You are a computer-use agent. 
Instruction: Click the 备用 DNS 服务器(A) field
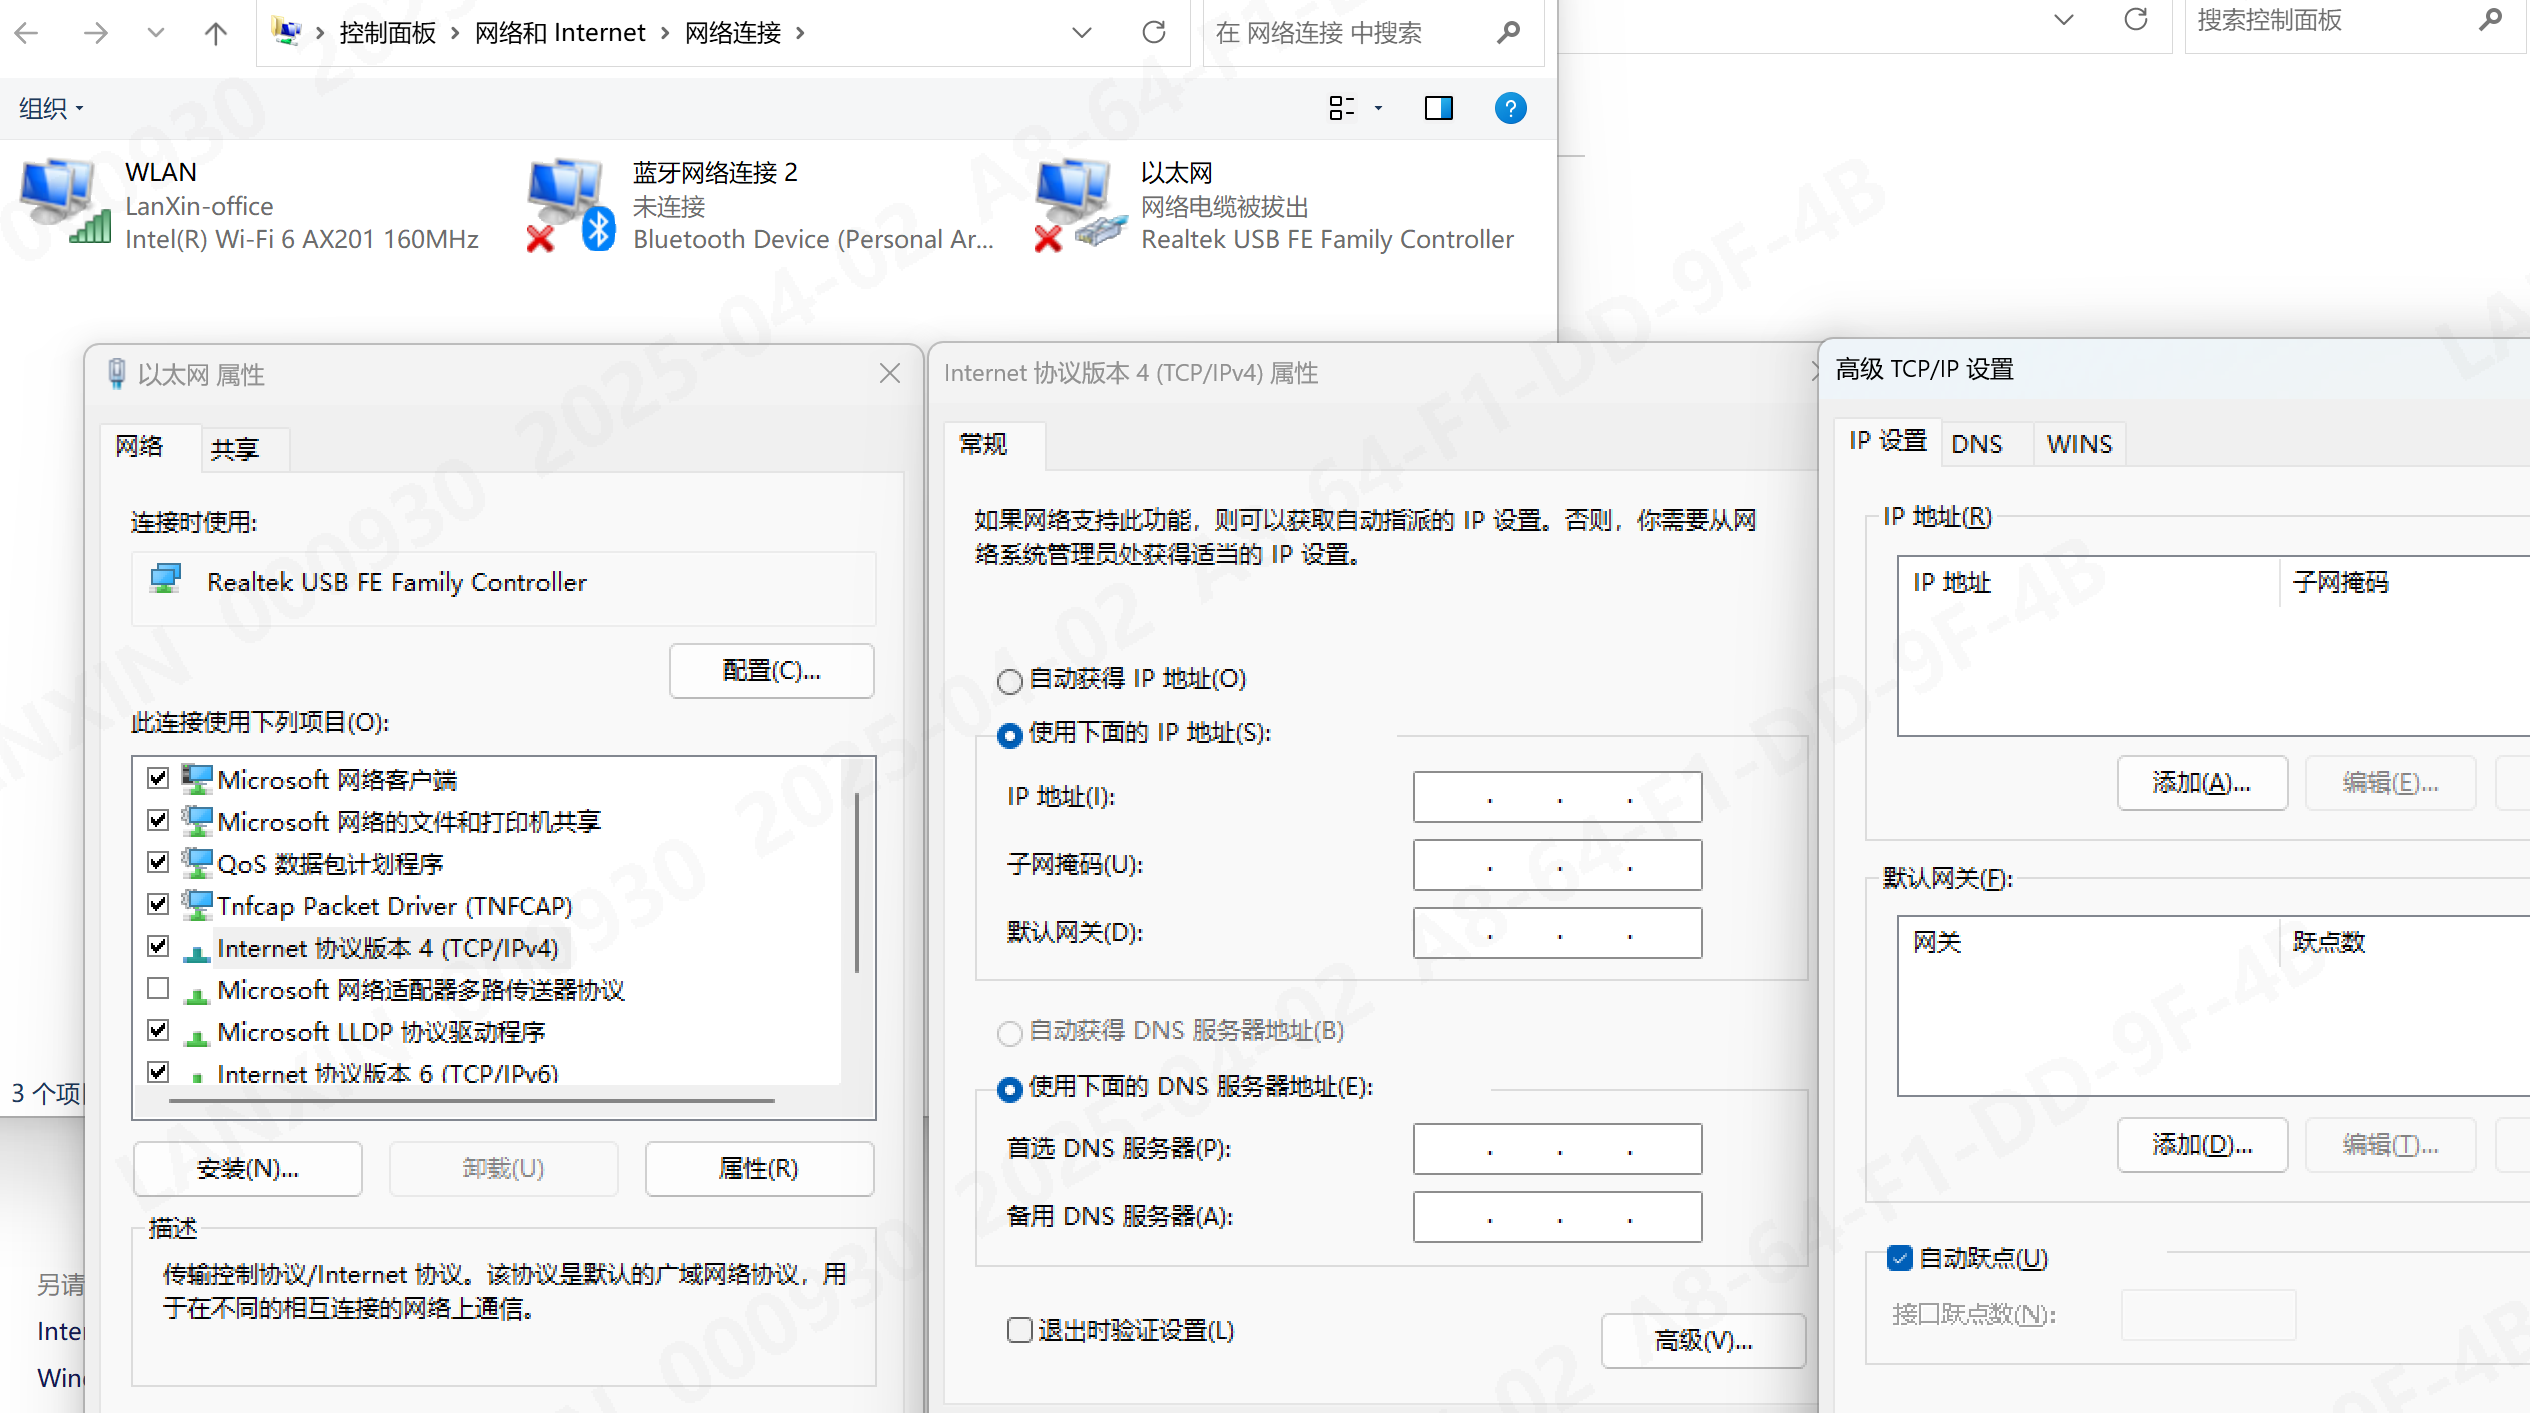(1557, 1217)
